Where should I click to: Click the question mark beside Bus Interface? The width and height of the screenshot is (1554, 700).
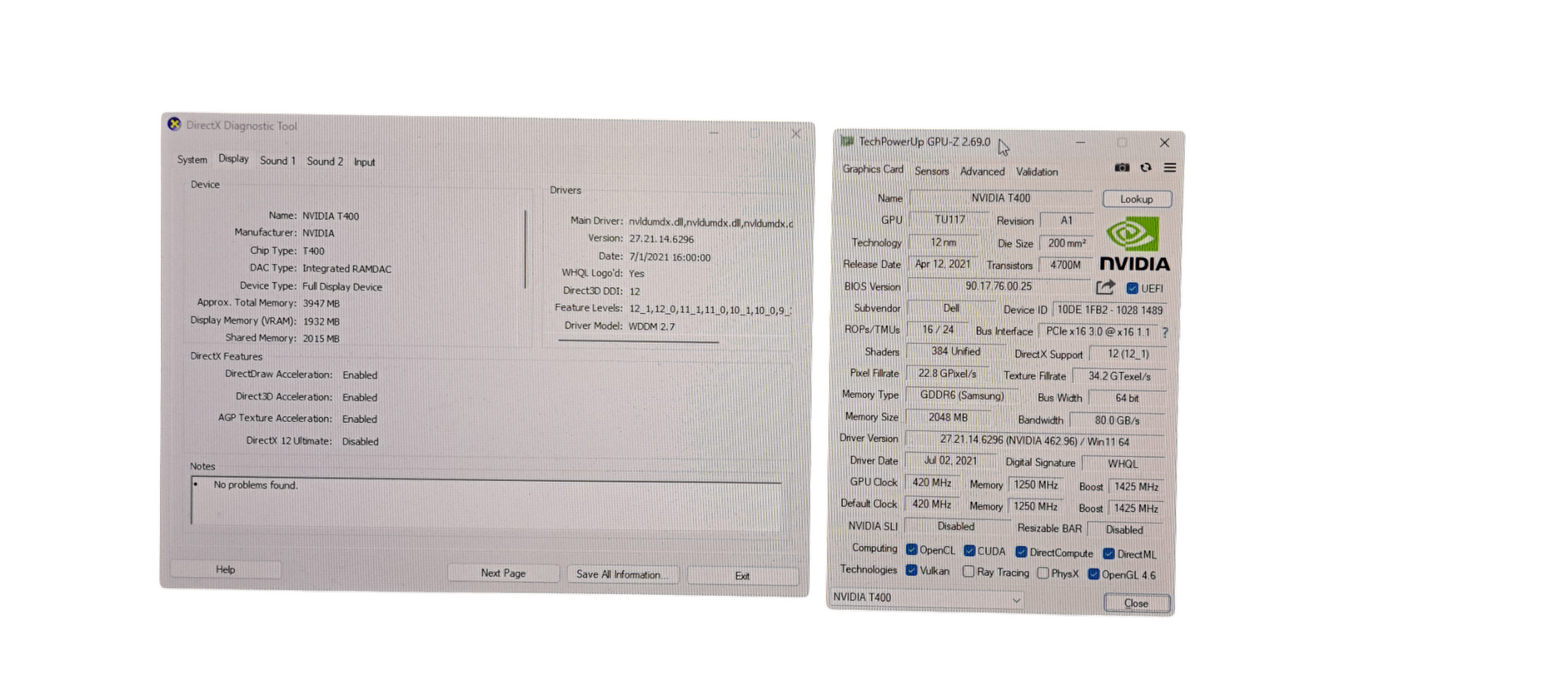[1166, 331]
